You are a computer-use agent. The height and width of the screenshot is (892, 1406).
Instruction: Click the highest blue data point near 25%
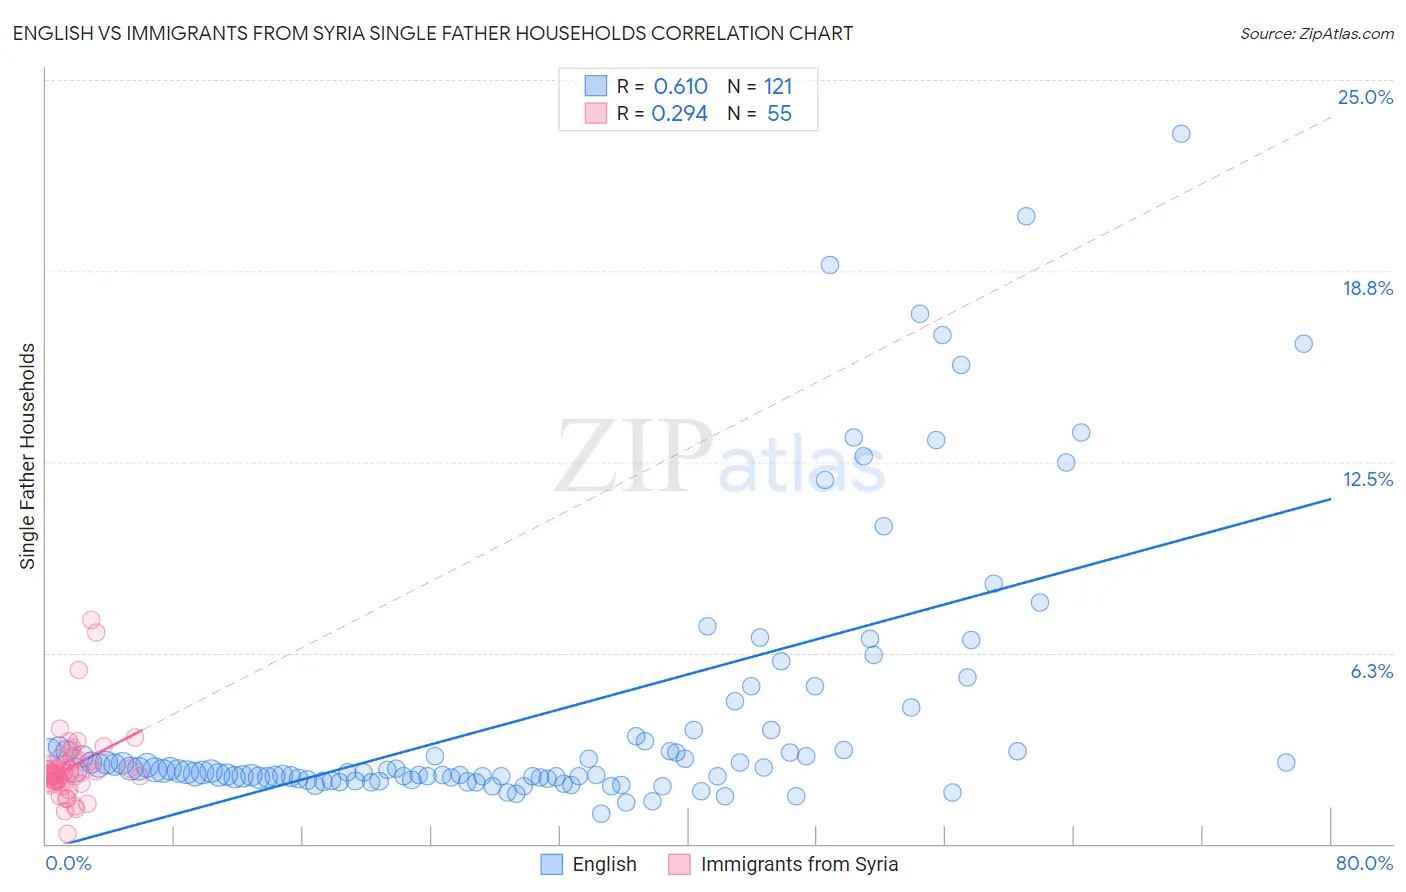coord(1181,134)
